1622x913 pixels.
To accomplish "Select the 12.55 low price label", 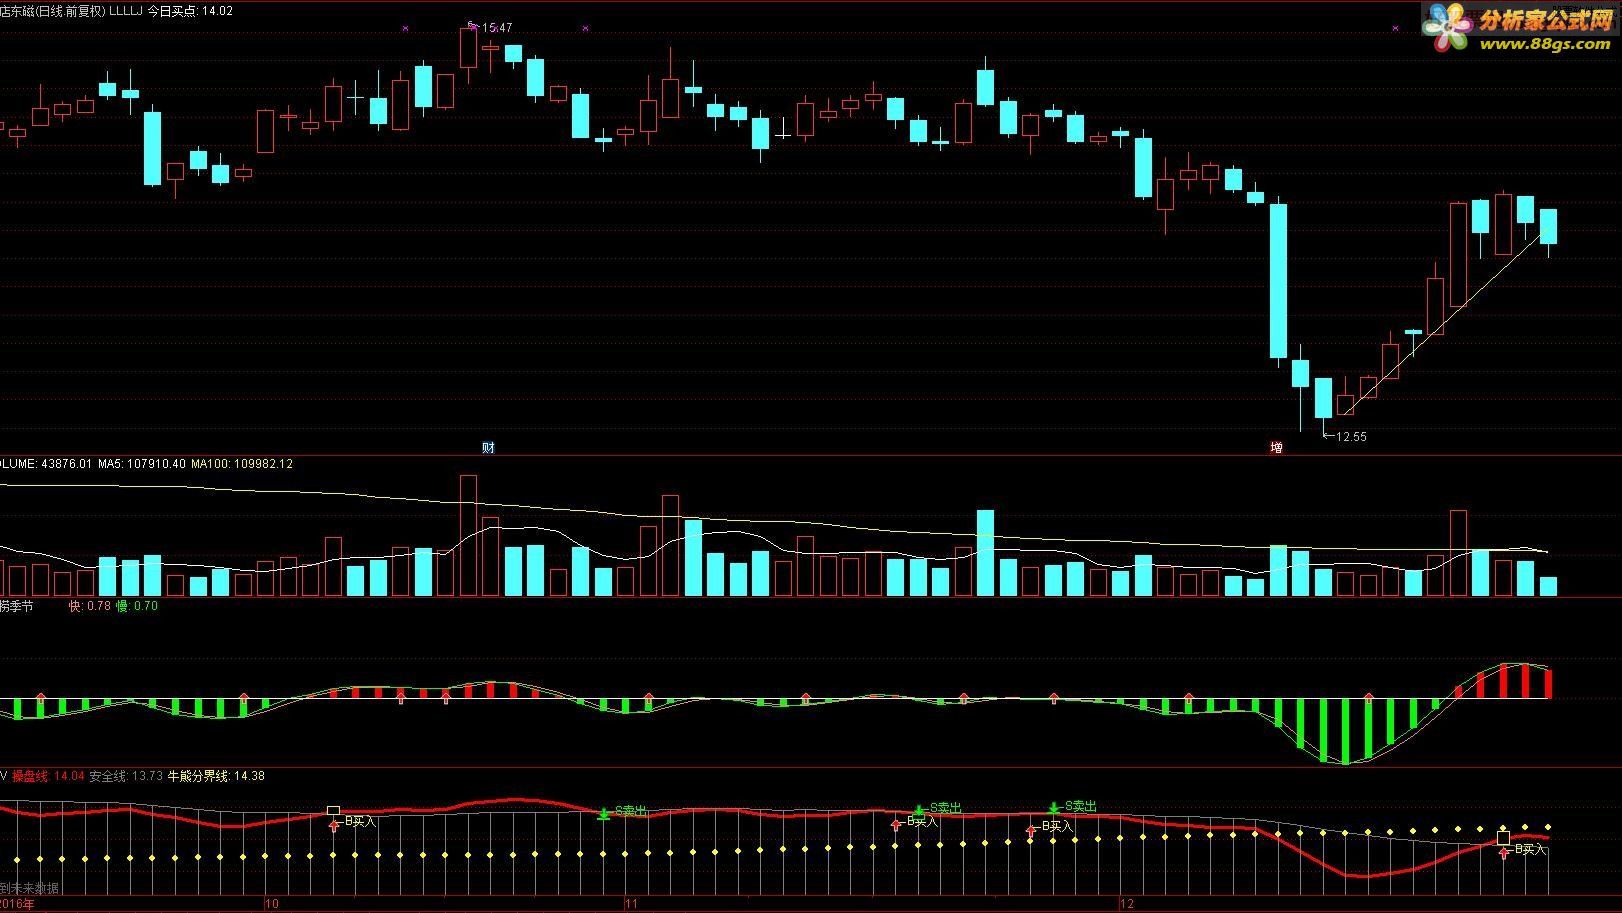I will click(x=1351, y=437).
